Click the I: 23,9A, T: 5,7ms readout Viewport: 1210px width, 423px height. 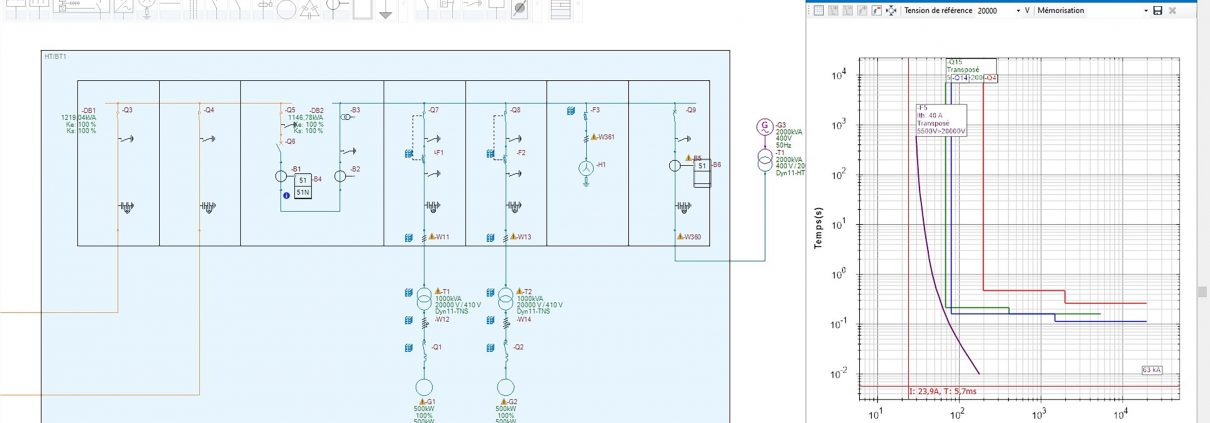(945, 391)
